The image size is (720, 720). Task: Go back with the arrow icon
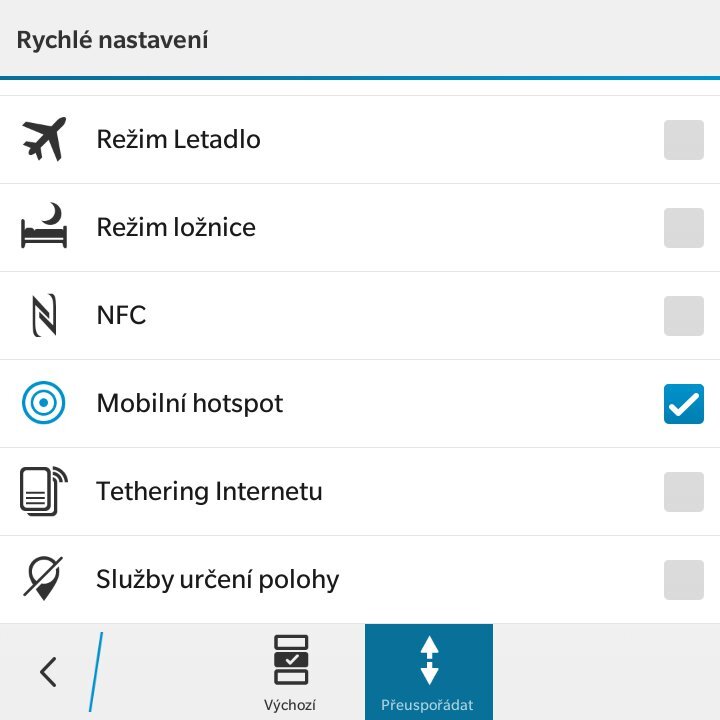(x=47, y=671)
